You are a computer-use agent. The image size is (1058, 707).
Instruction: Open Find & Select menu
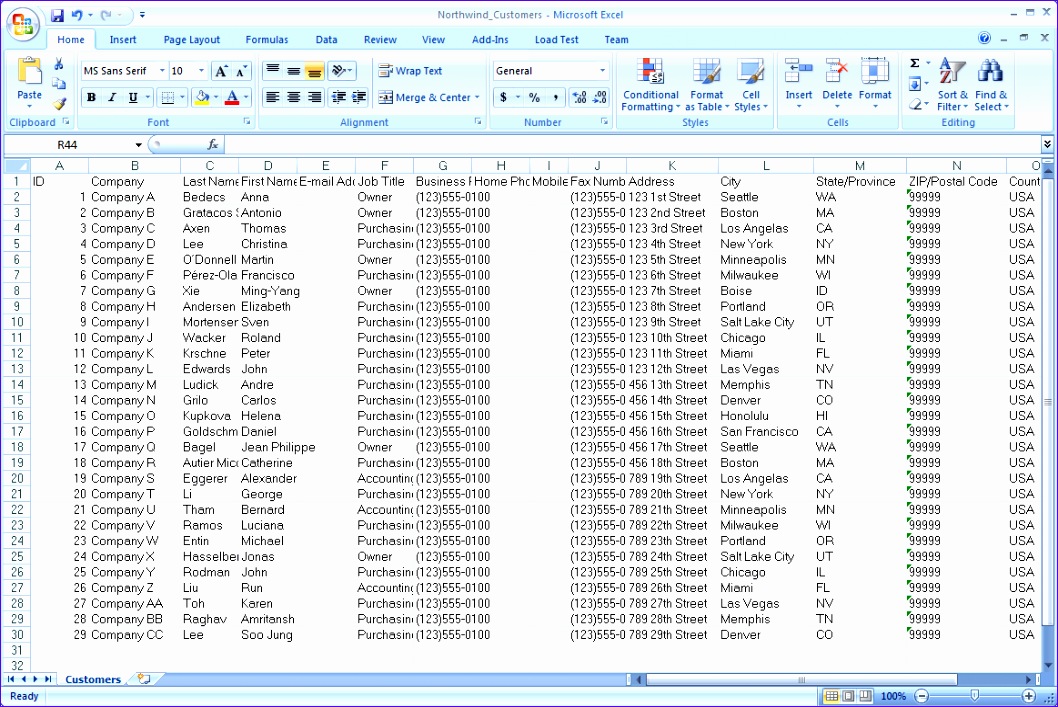pos(991,85)
